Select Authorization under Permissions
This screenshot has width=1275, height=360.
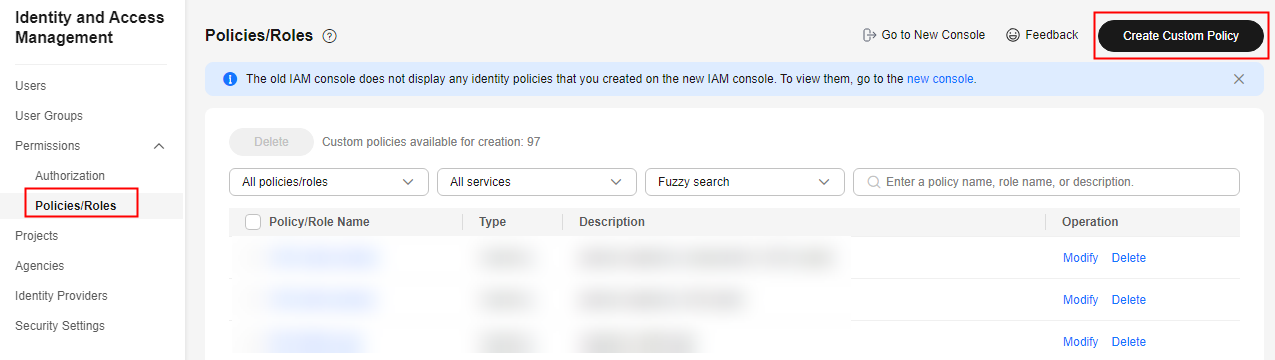click(70, 176)
